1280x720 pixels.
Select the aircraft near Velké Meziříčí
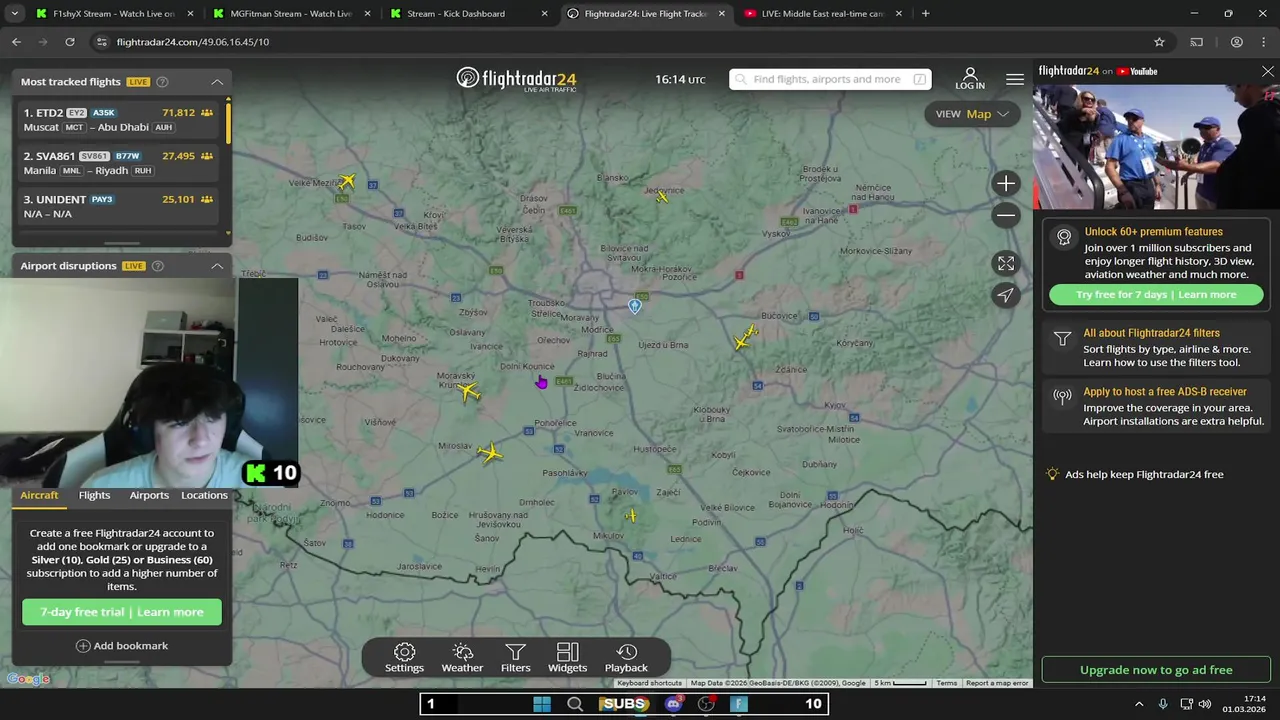pos(347,182)
